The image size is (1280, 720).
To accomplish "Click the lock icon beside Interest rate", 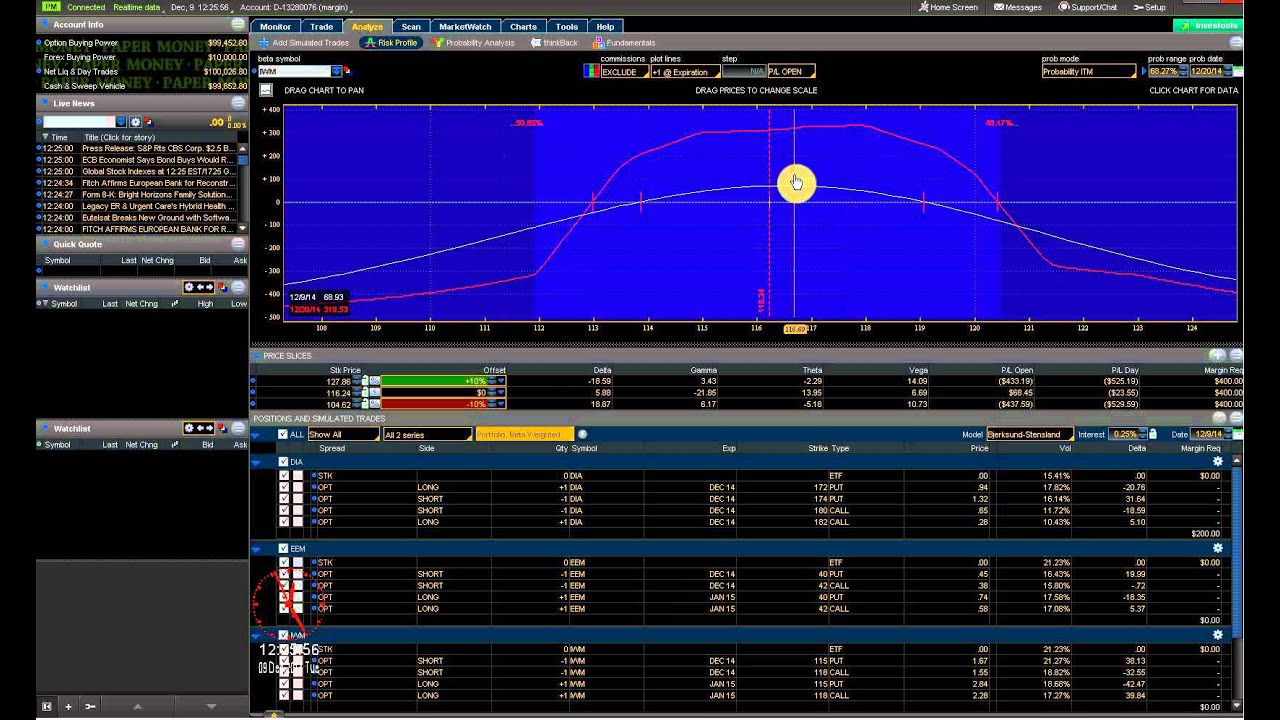I will 1152,434.
